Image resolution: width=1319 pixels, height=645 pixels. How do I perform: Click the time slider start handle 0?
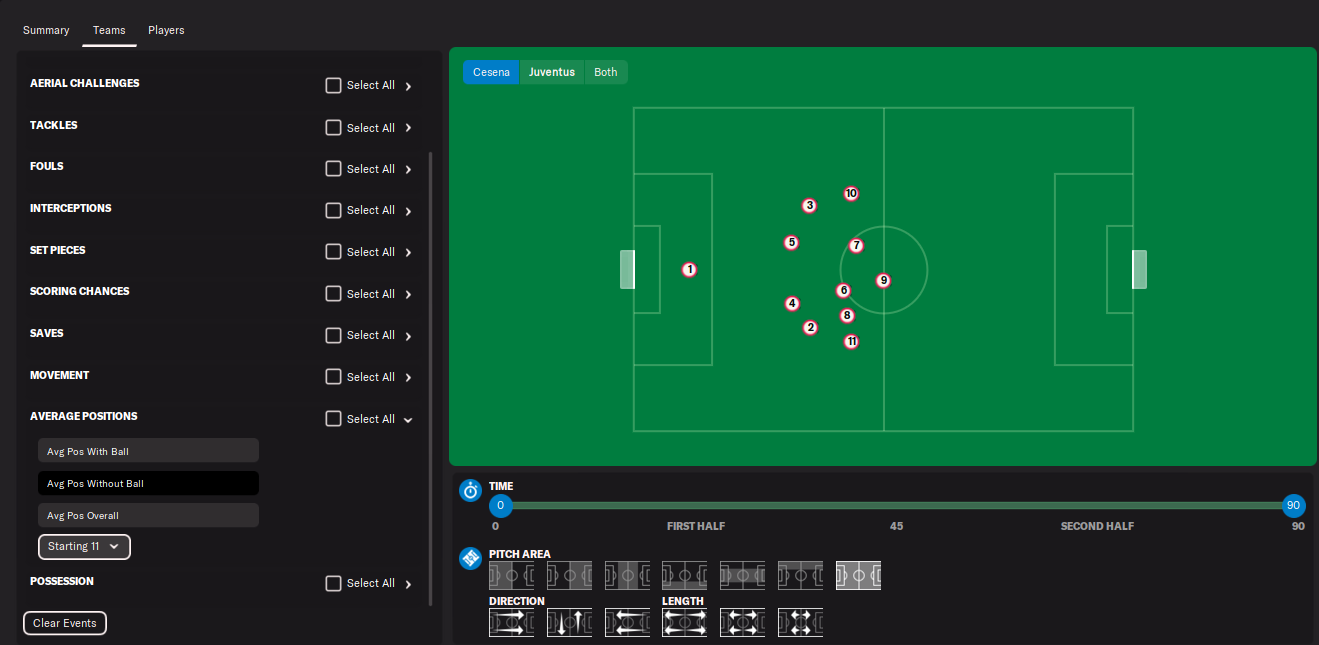point(501,505)
